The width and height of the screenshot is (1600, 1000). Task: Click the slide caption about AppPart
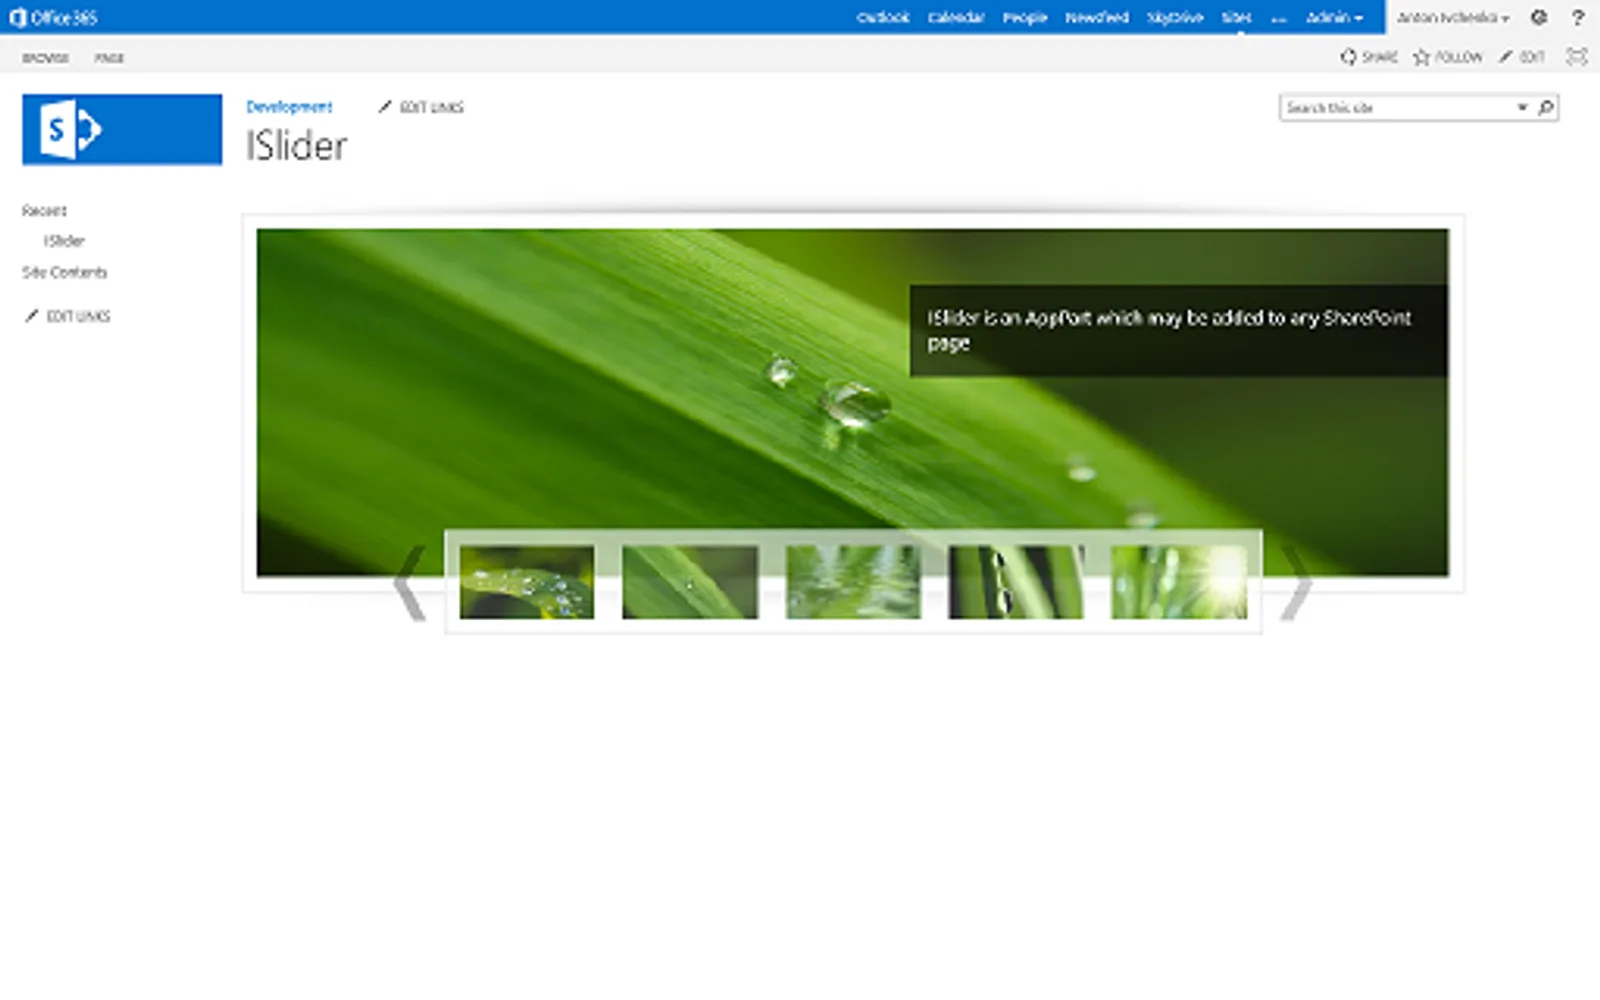1178,330
